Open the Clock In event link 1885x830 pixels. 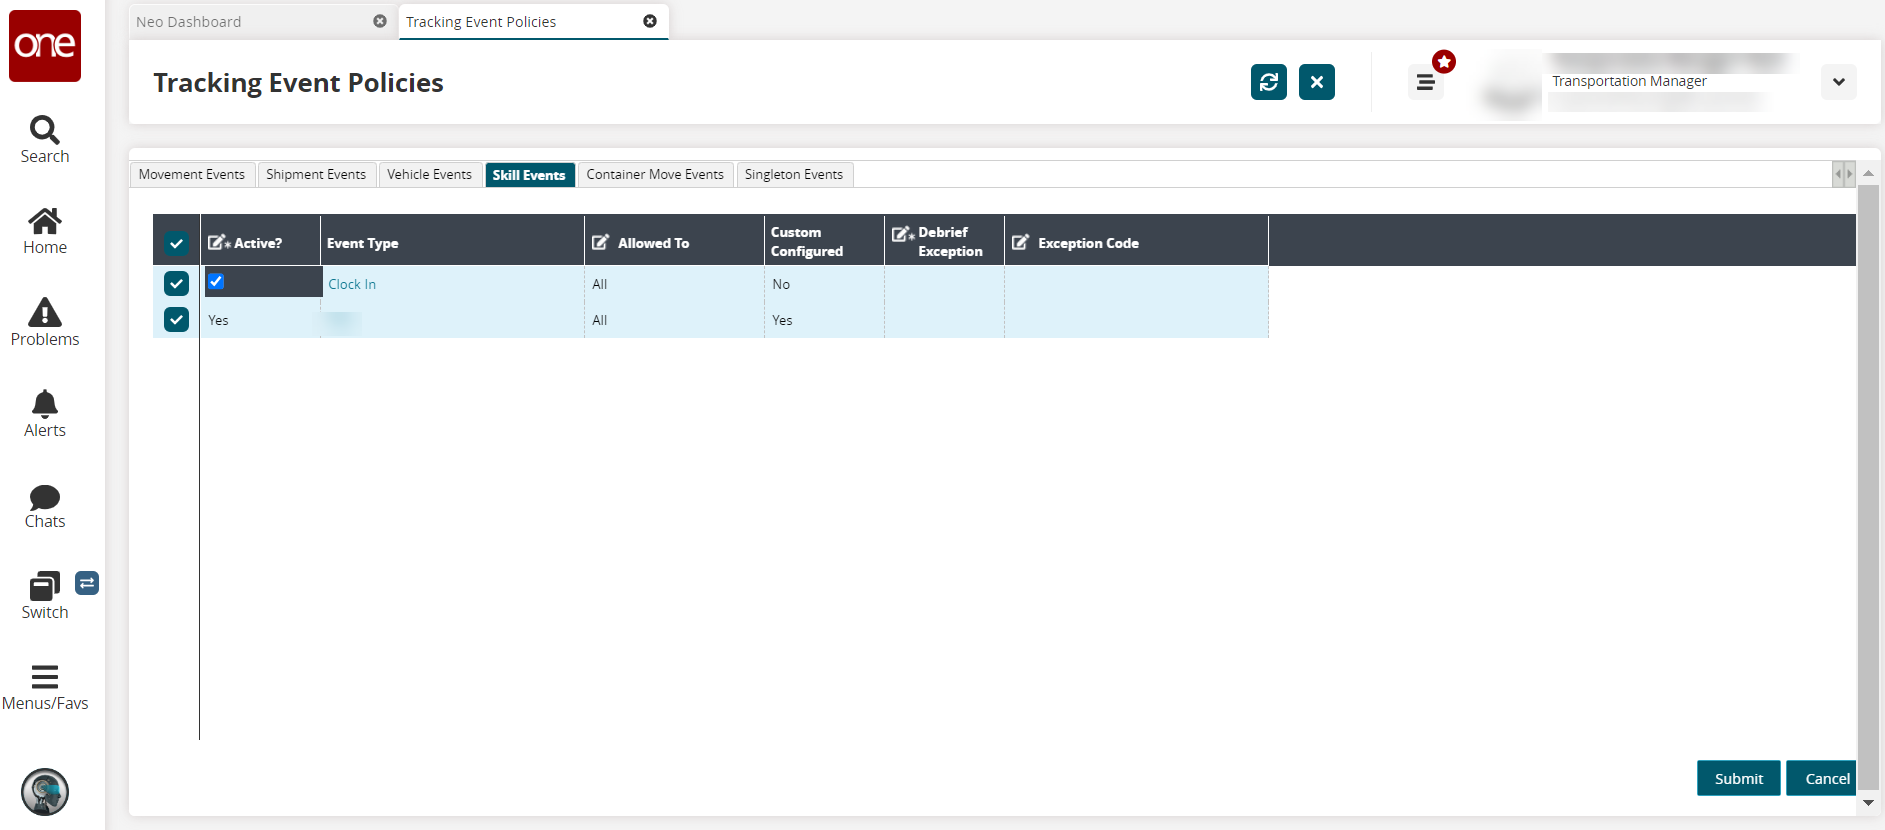click(352, 284)
